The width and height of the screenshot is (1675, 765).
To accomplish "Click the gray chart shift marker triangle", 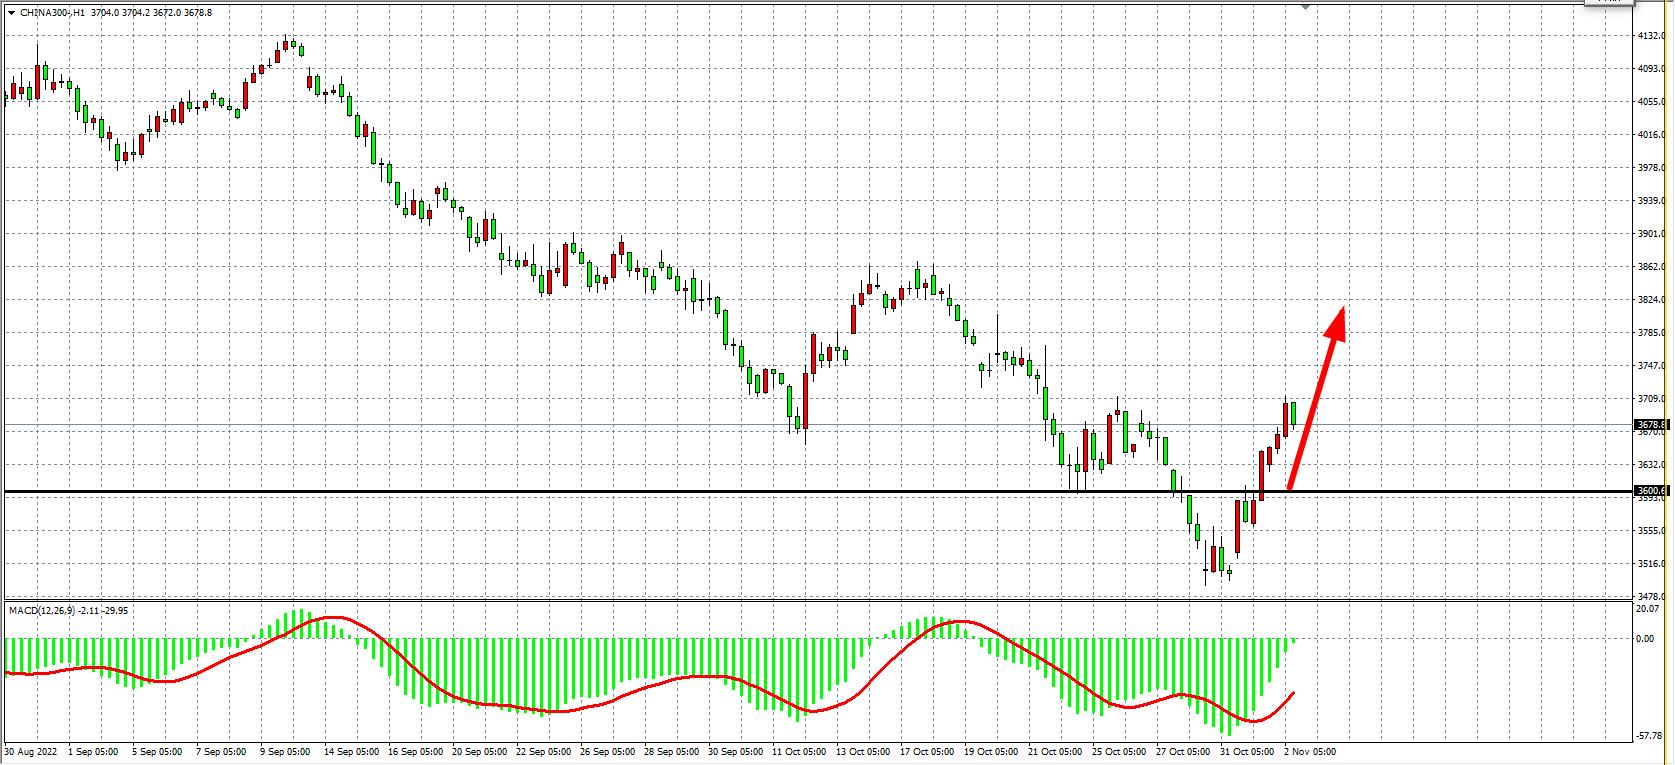I will pyautogui.click(x=1304, y=6).
